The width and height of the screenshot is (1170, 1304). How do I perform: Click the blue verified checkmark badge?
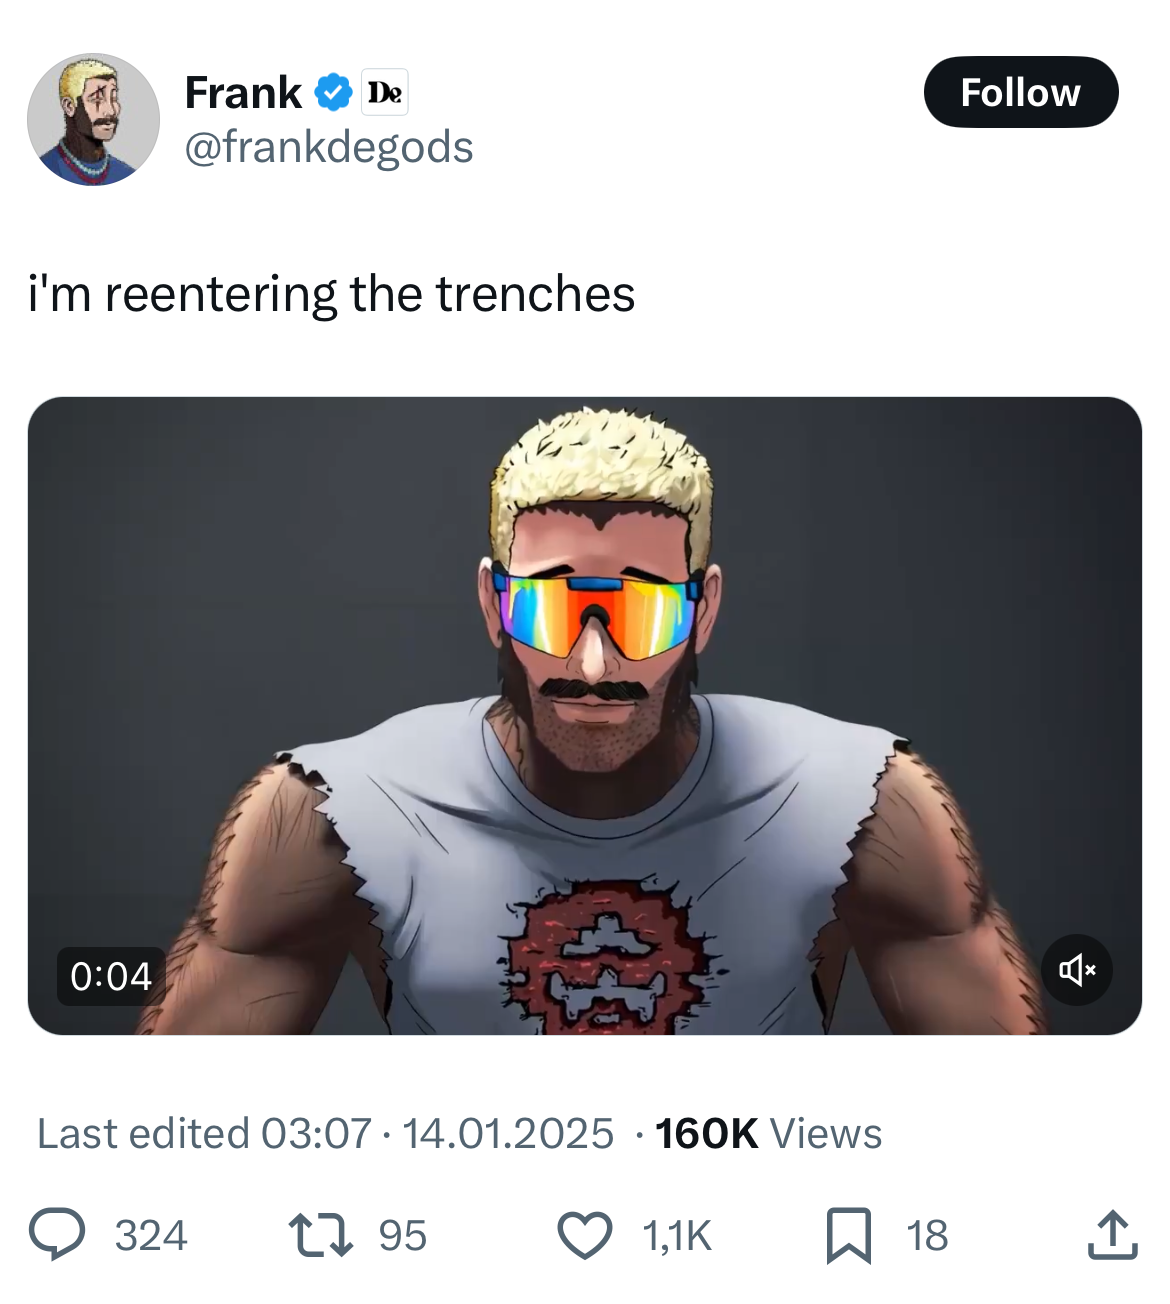tap(333, 93)
